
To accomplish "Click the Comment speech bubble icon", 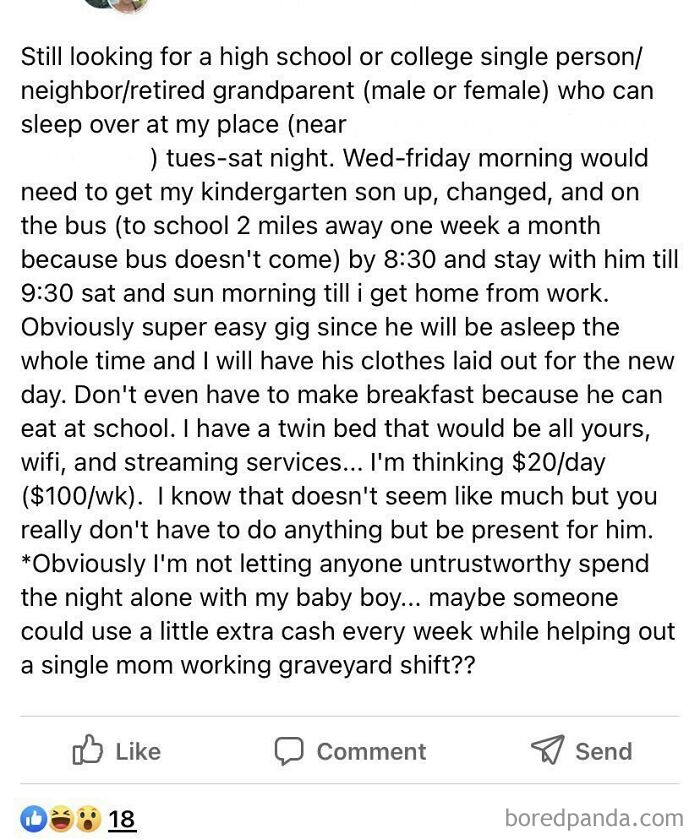I will point(289,751).
